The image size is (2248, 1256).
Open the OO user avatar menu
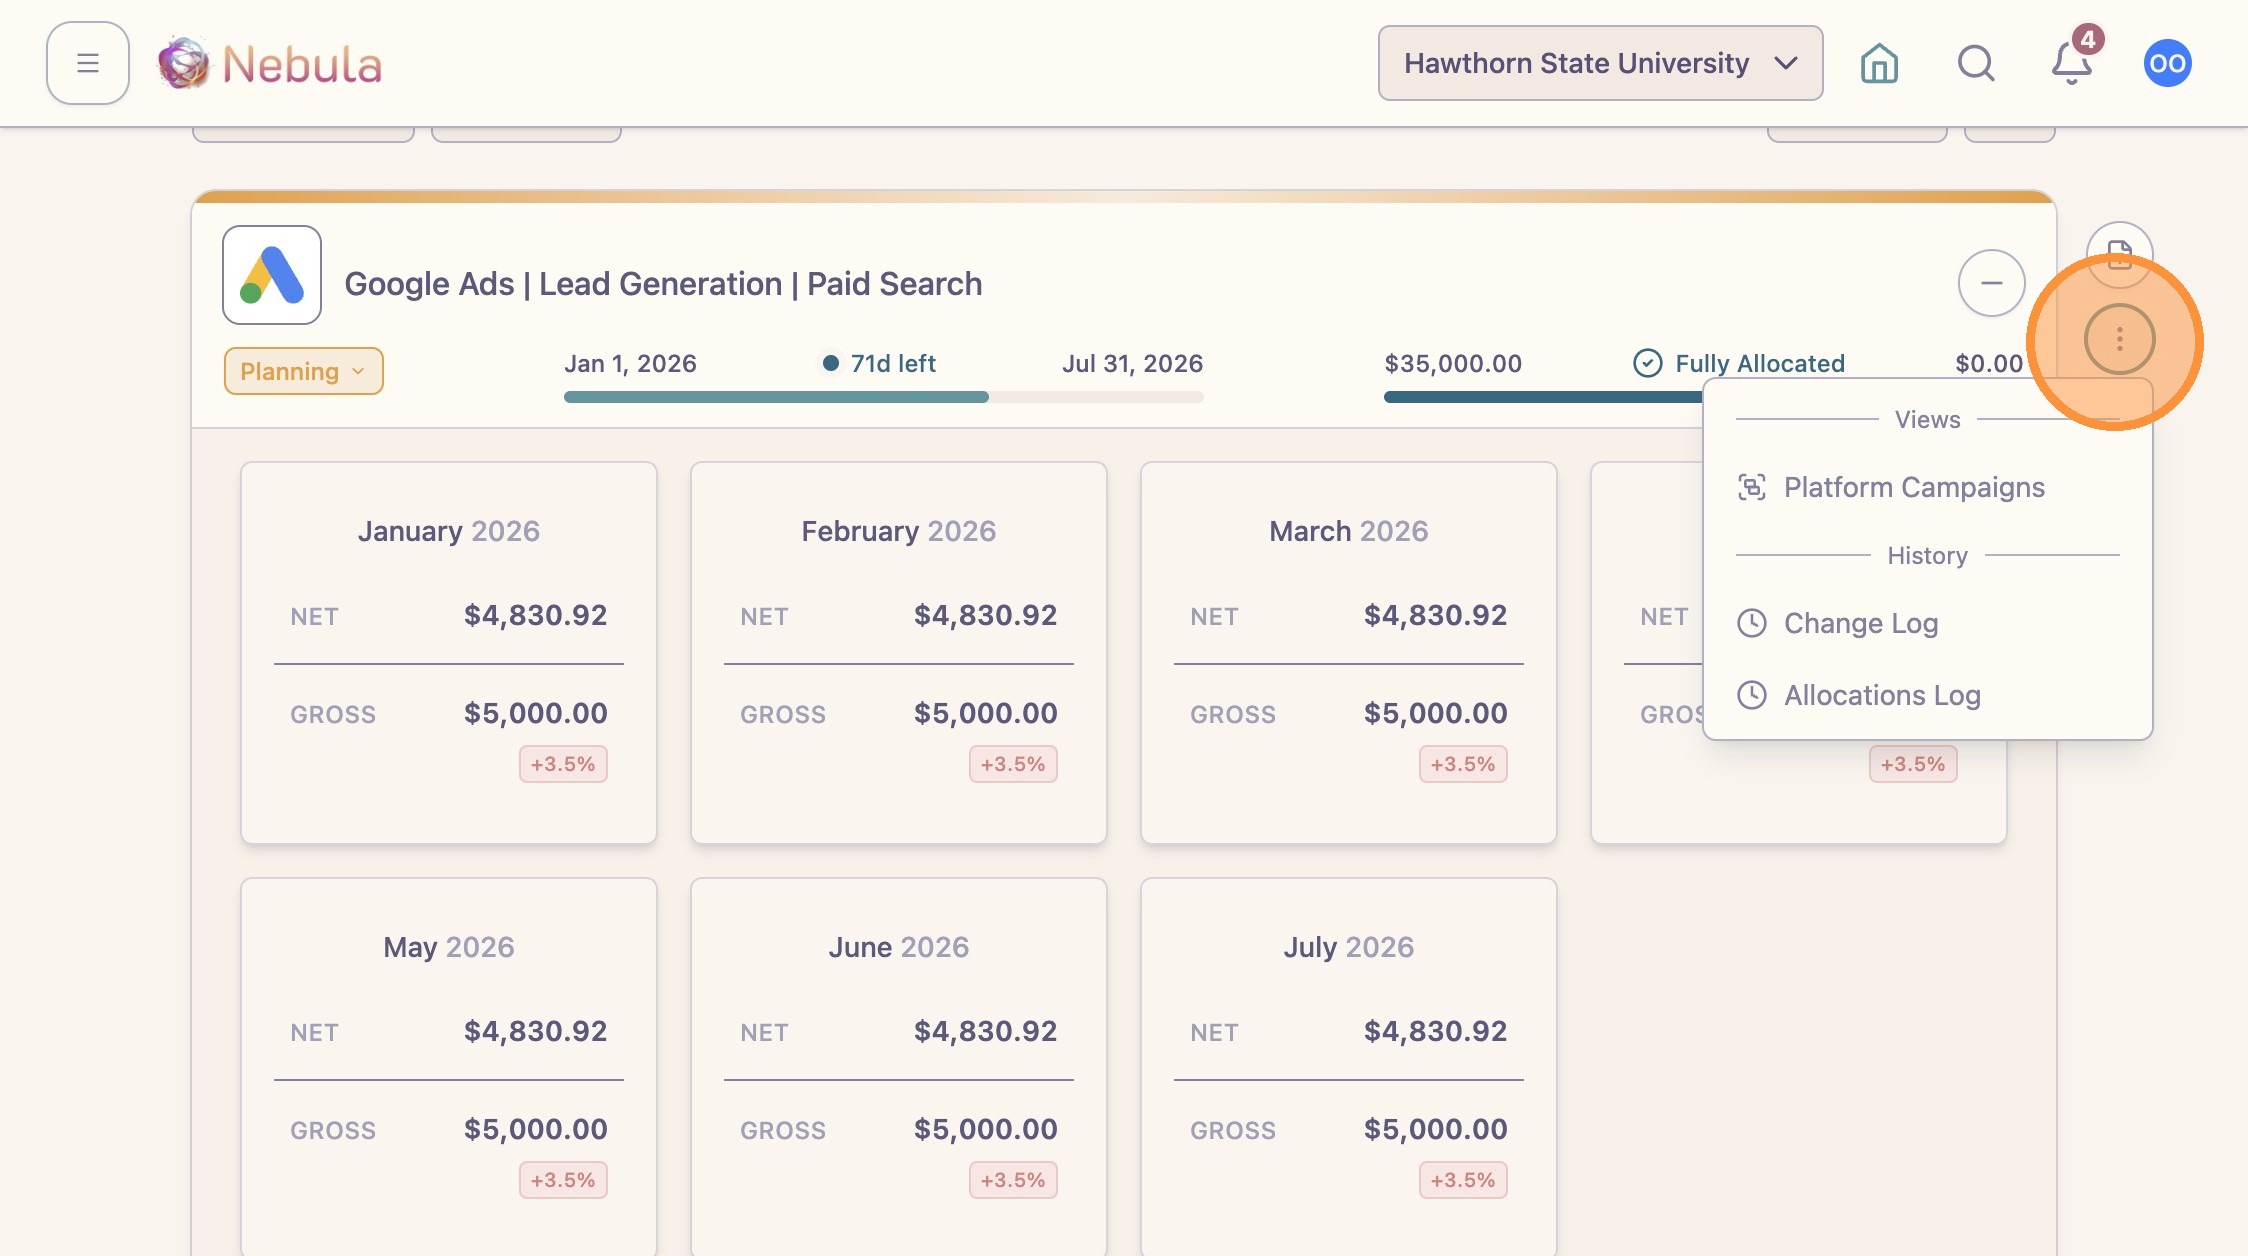pyautogui.click(x=2167, y=63)
